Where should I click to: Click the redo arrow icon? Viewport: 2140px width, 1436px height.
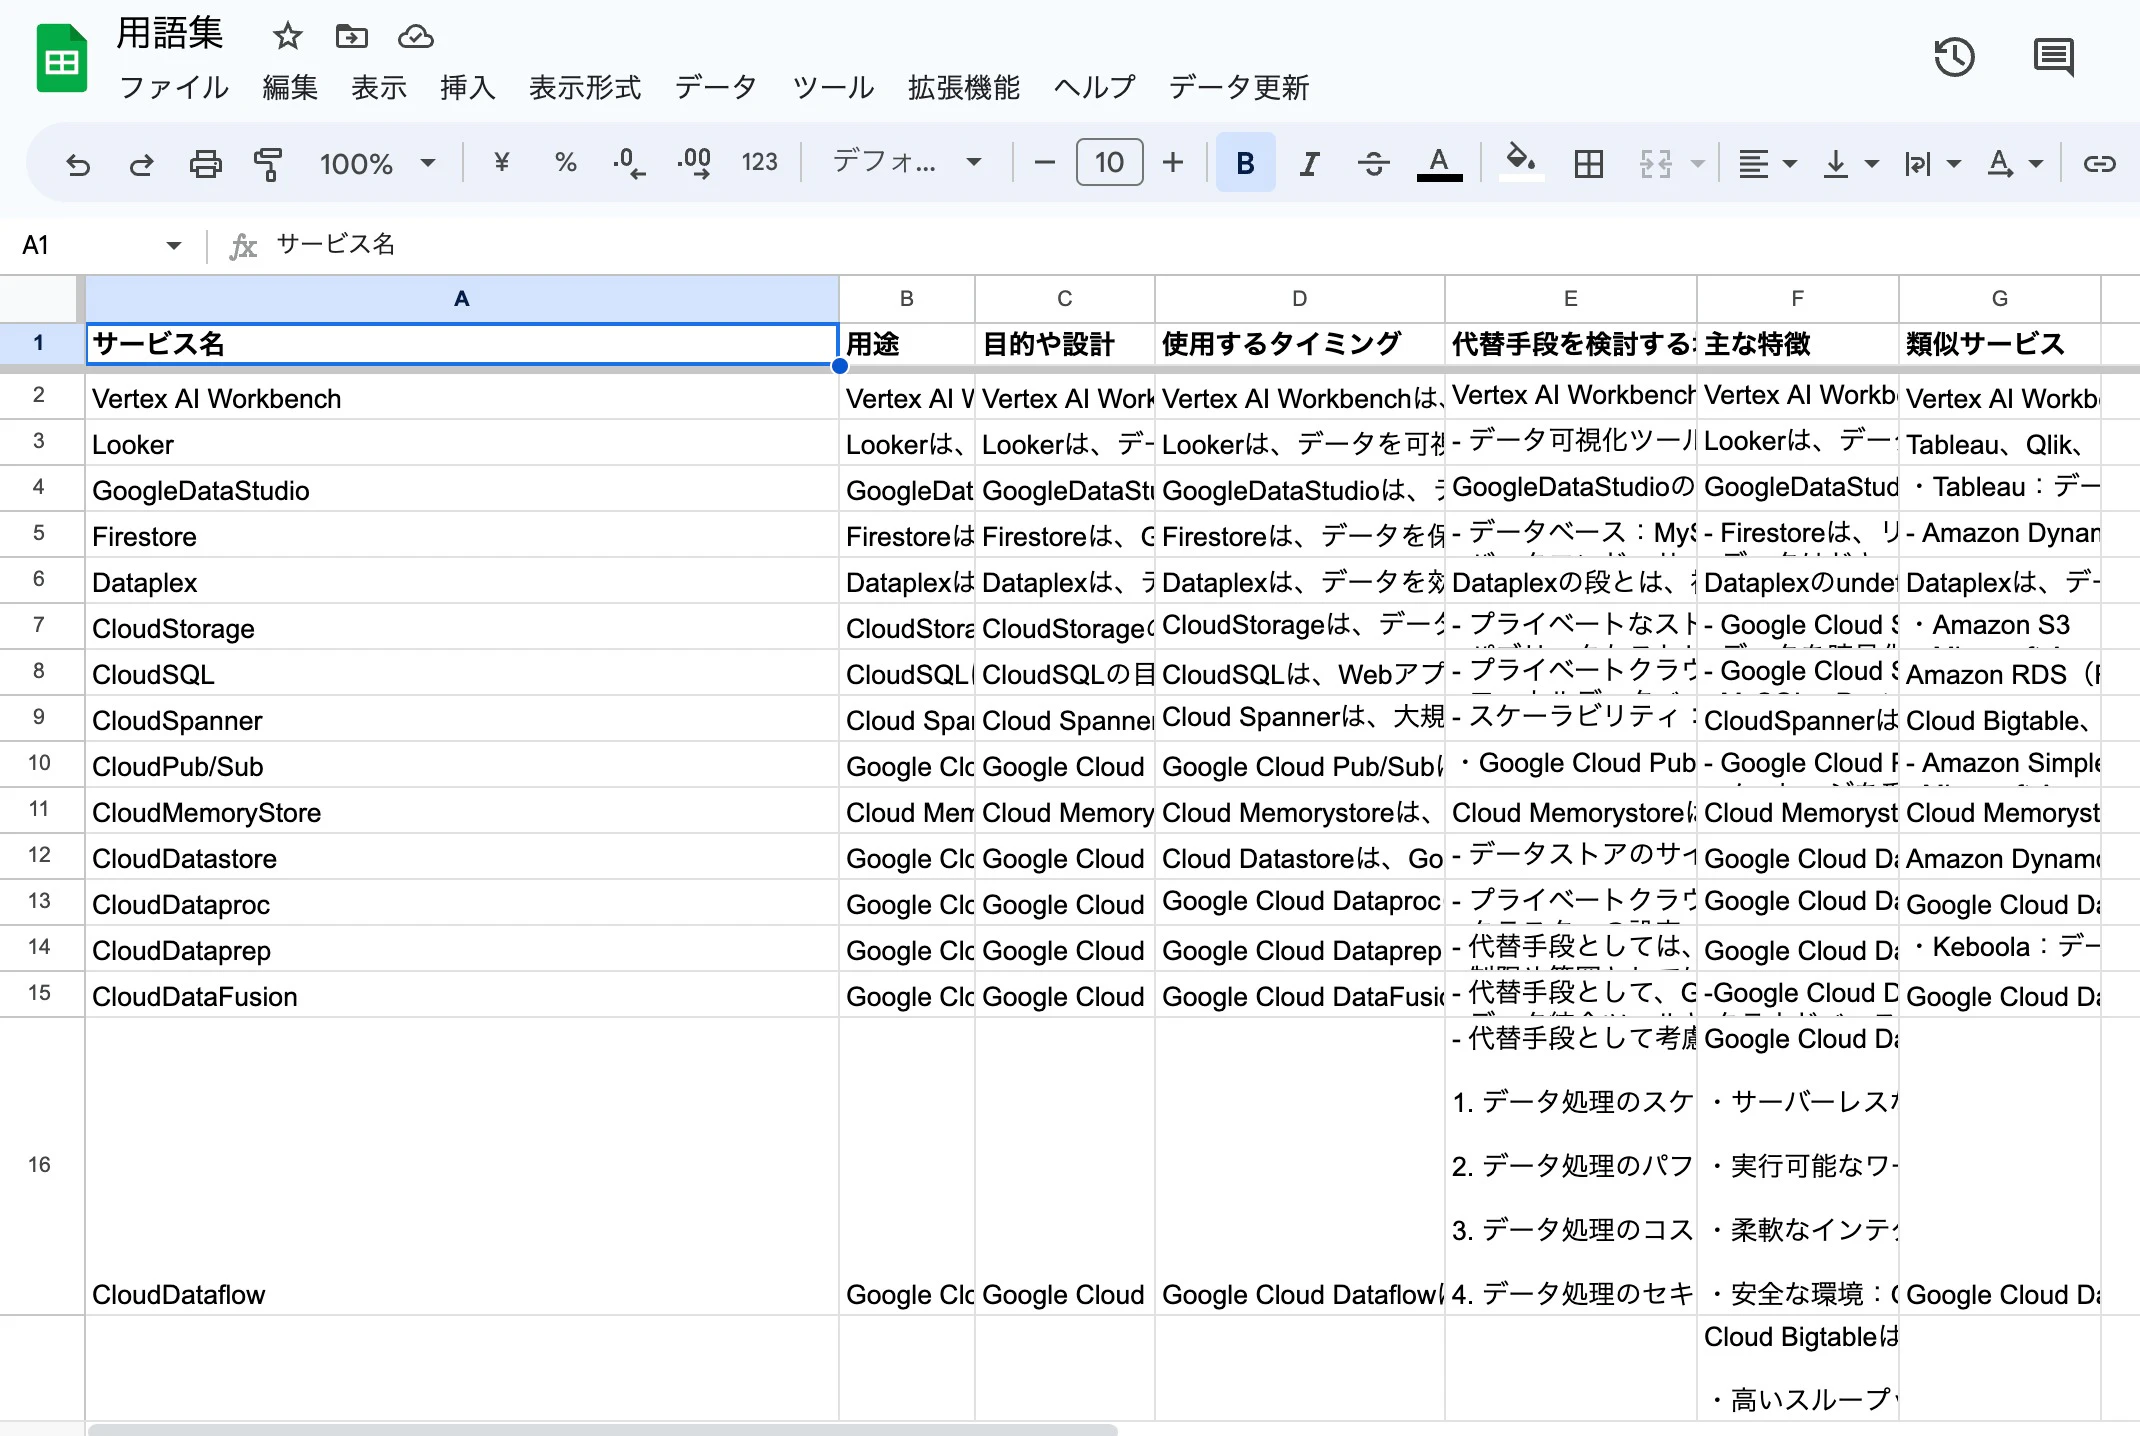tap(141, 163)
